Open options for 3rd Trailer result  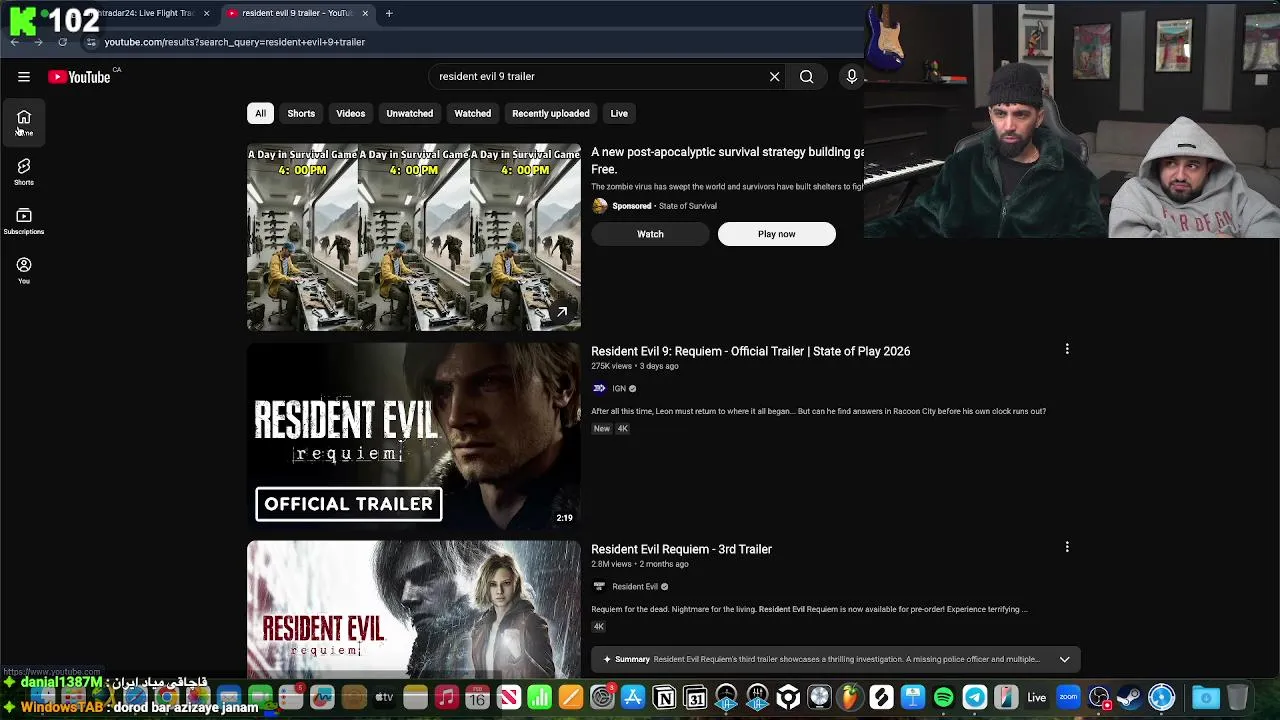[1067, 547]
